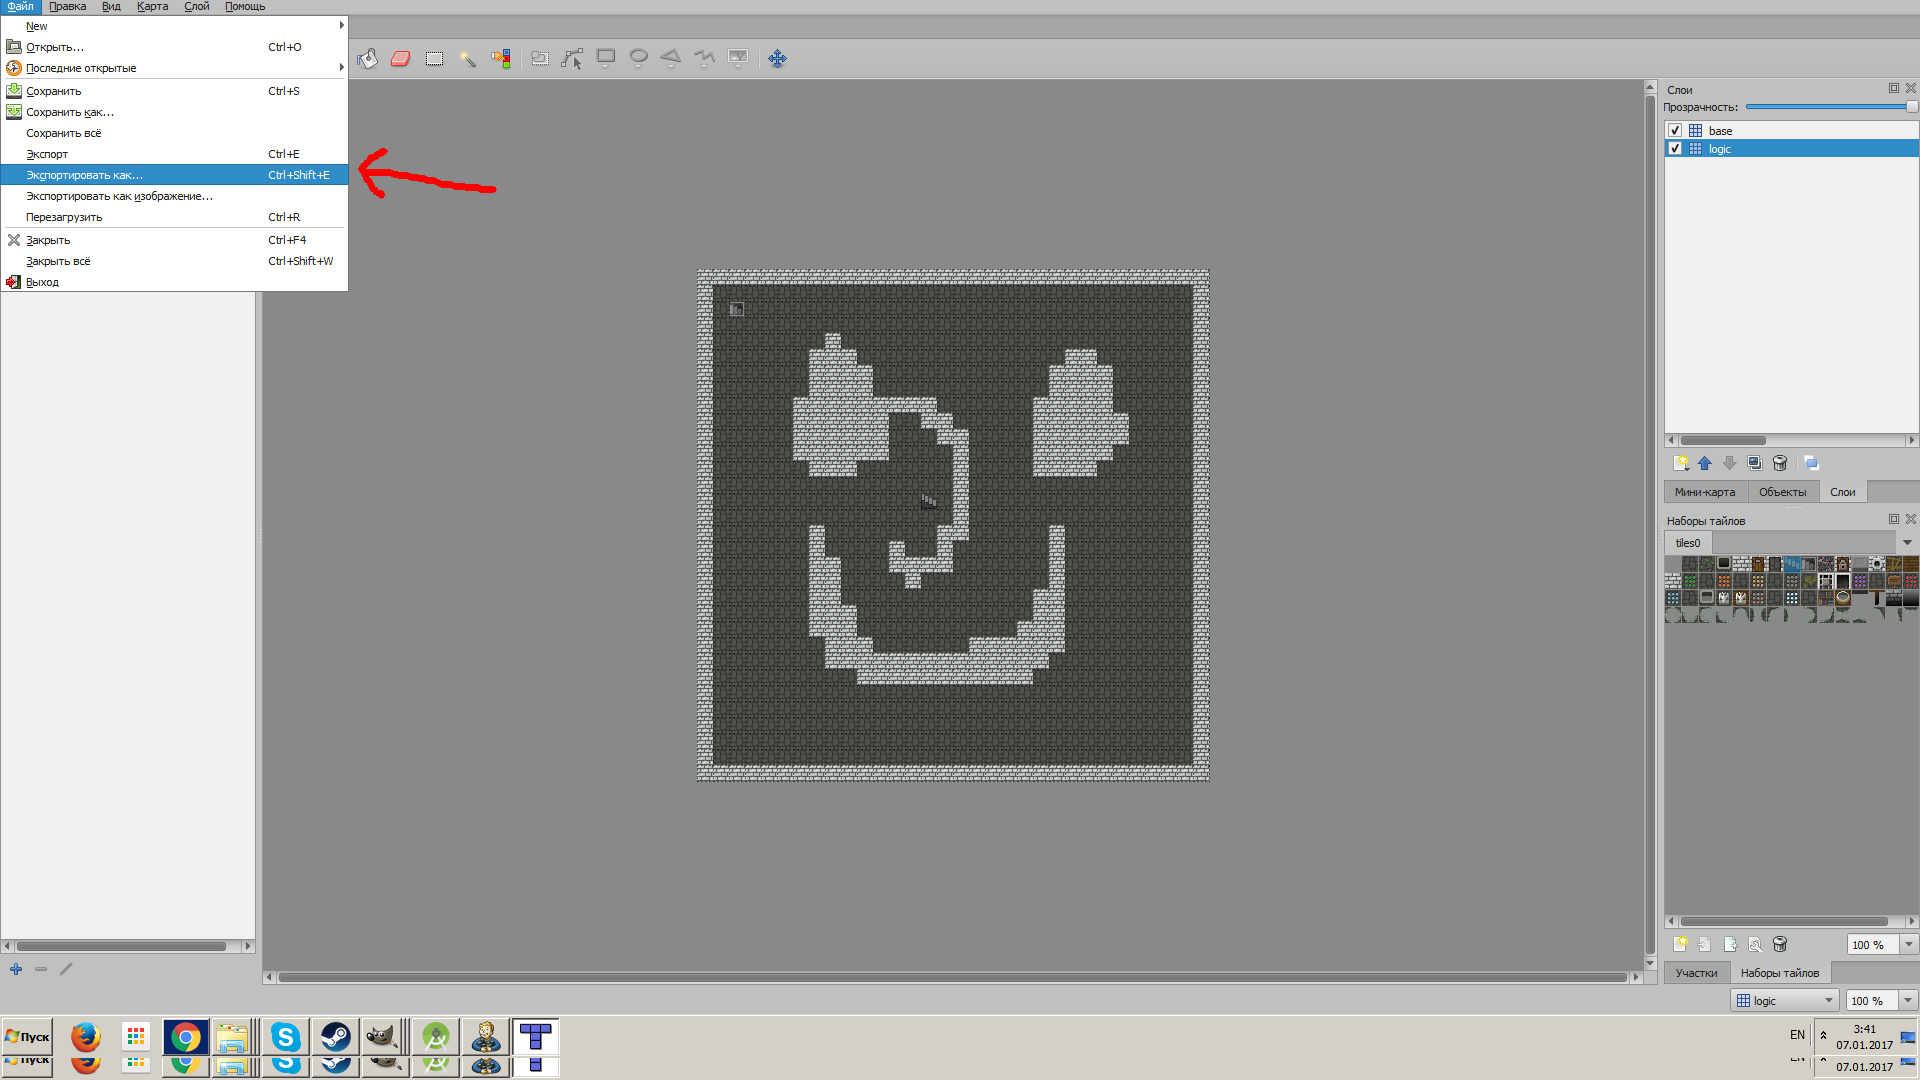Screen dimensions: 1920x1080
Task: Switch to the 'Участки' tab
Action: [1696, 973]
